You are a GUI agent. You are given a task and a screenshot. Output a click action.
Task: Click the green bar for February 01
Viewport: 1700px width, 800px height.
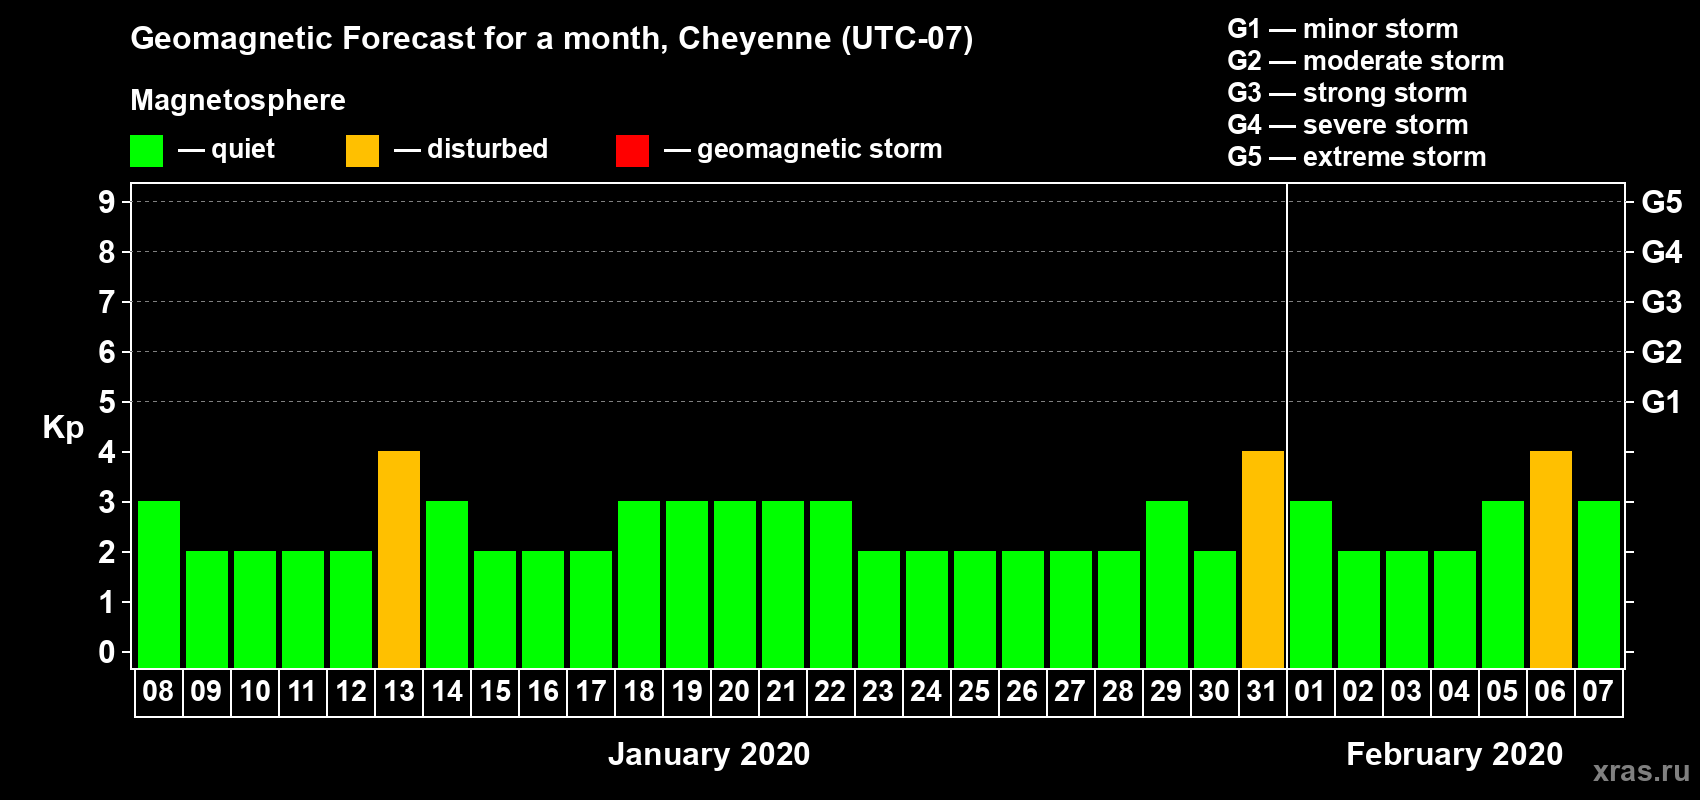pos(1311,585)
